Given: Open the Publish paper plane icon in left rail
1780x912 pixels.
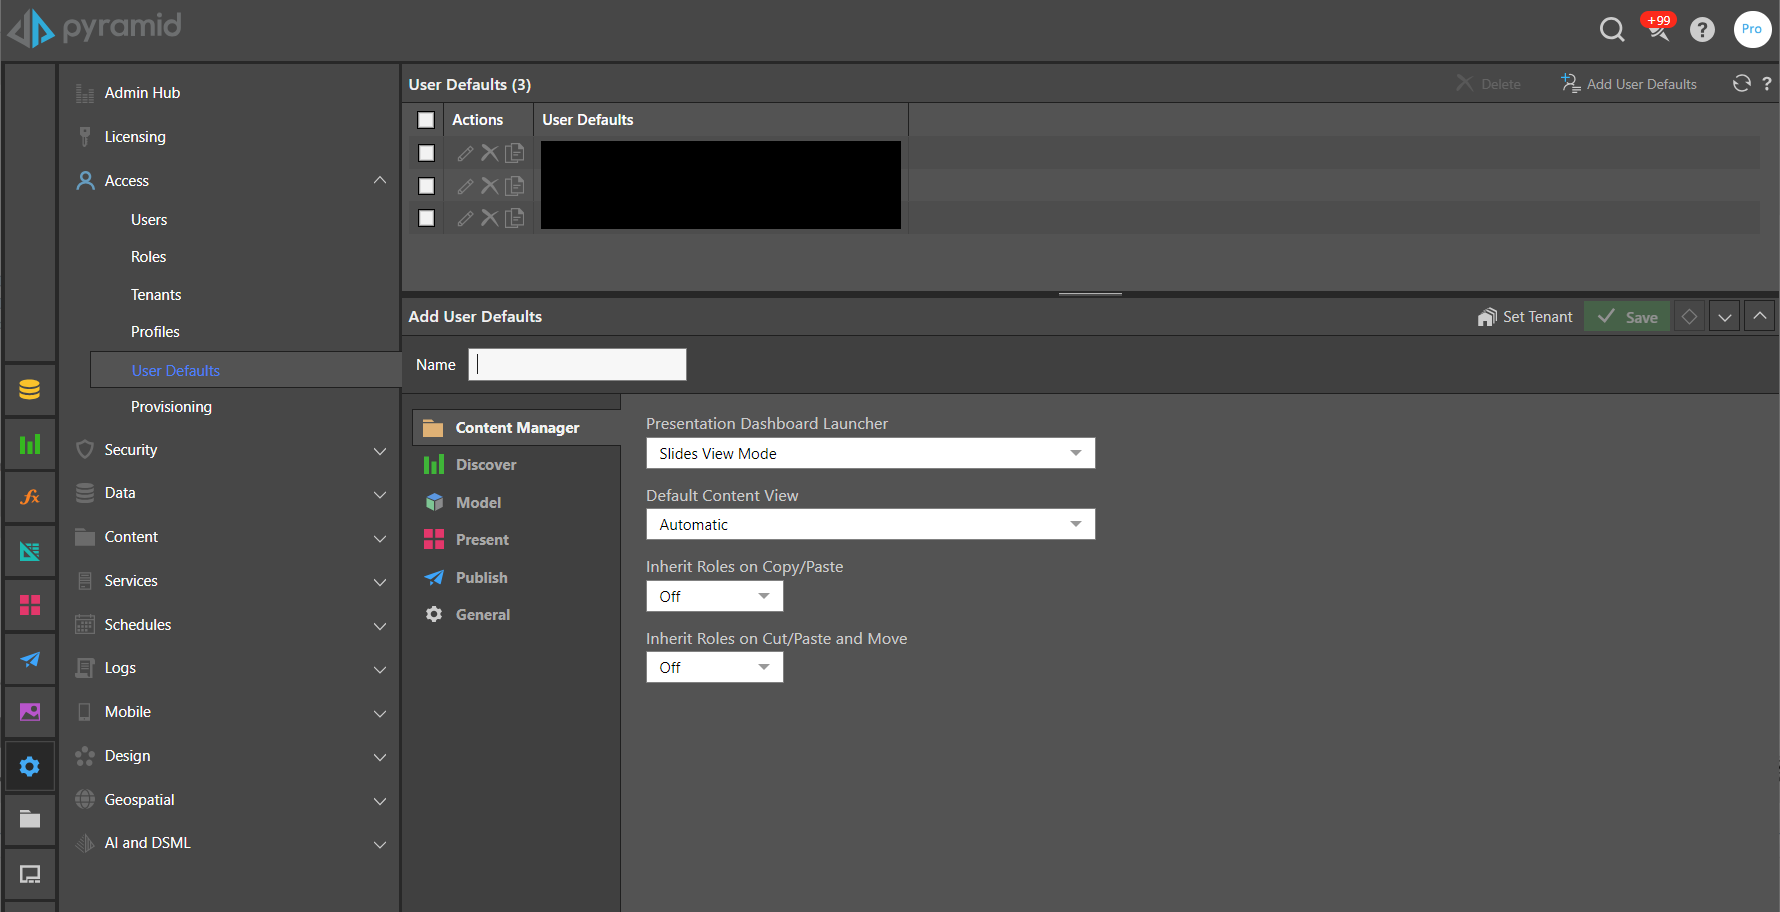Looking at the screenshot, I should point(30,659).
